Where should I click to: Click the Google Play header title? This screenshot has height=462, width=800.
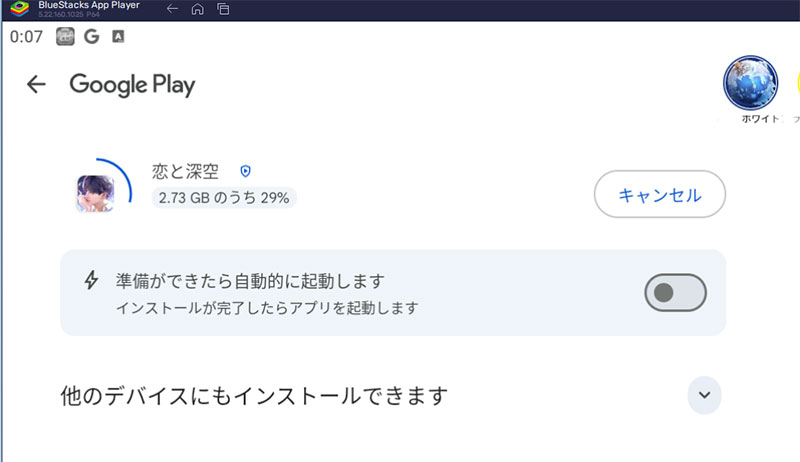click(x=132, y=85)
